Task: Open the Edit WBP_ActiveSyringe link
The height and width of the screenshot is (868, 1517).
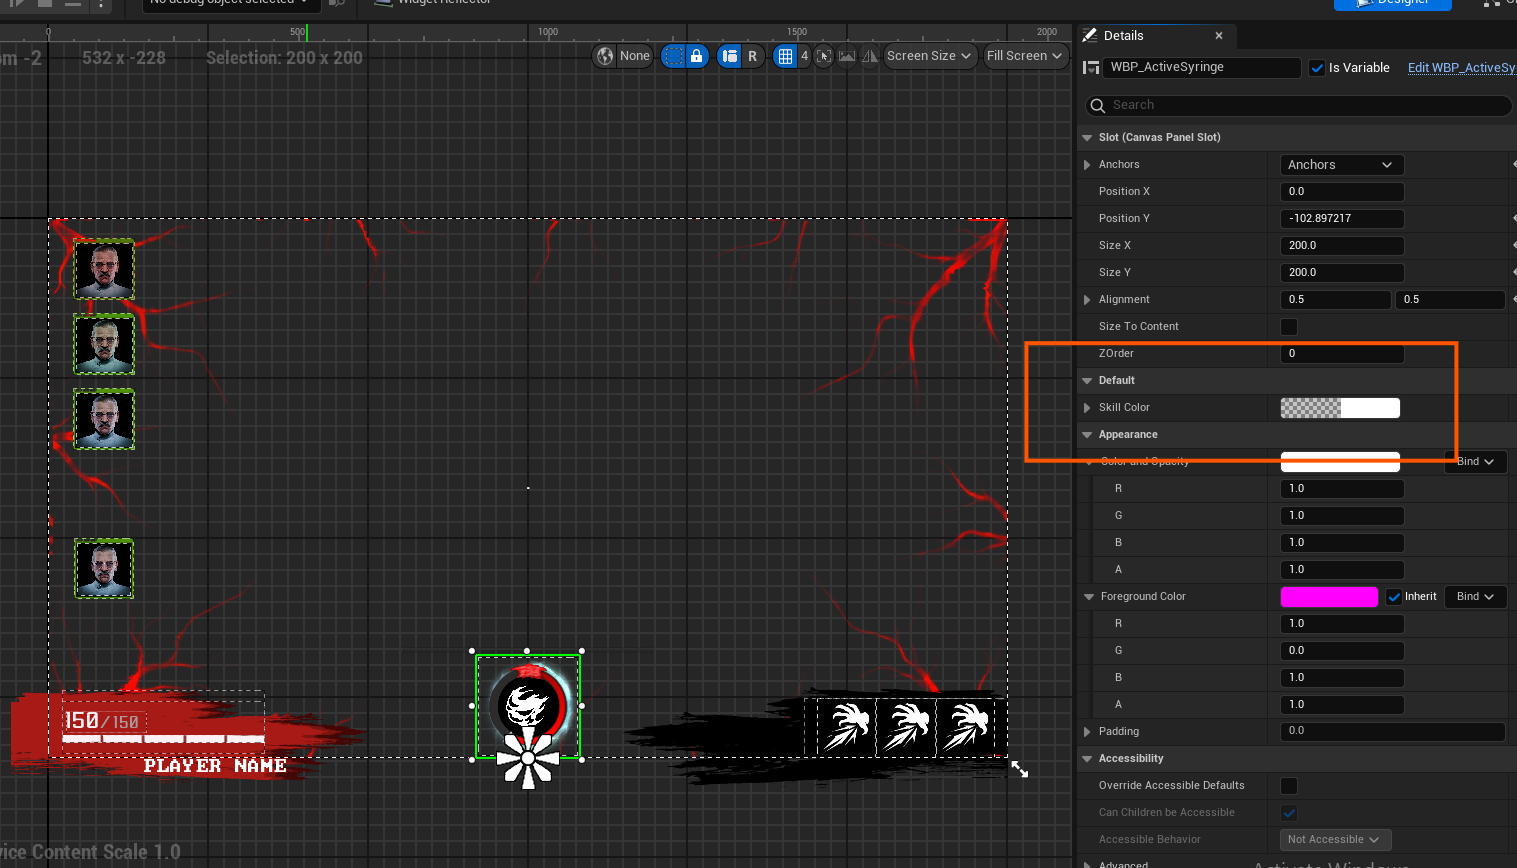Action: [x=1462, y=68]
